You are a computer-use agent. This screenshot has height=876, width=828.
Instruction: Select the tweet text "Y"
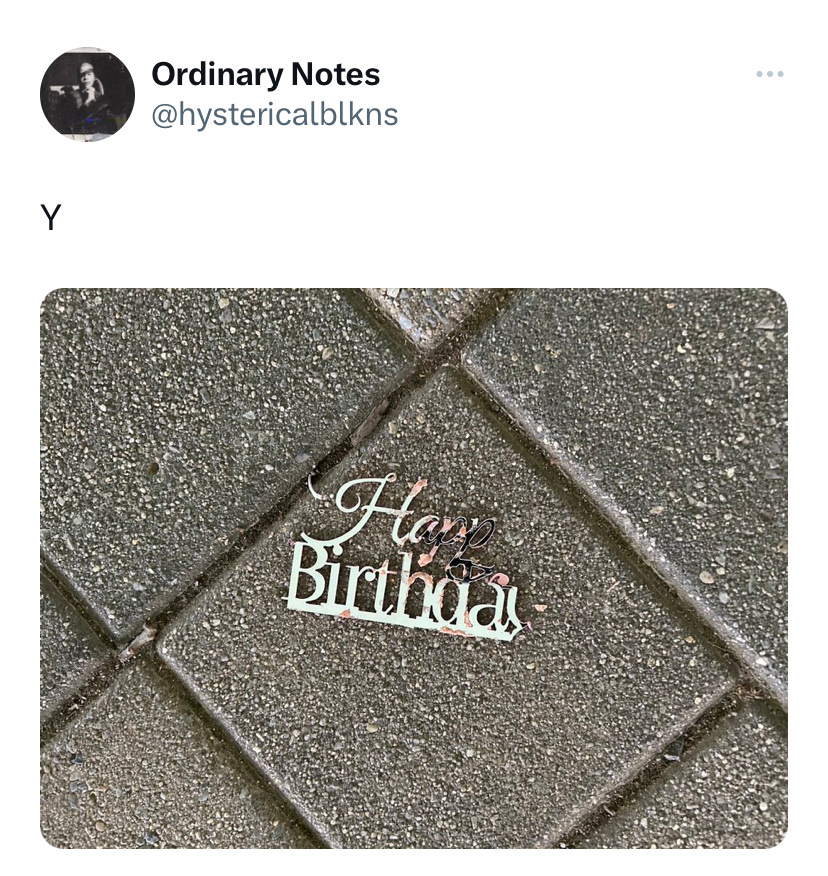[x=50, y=217]
